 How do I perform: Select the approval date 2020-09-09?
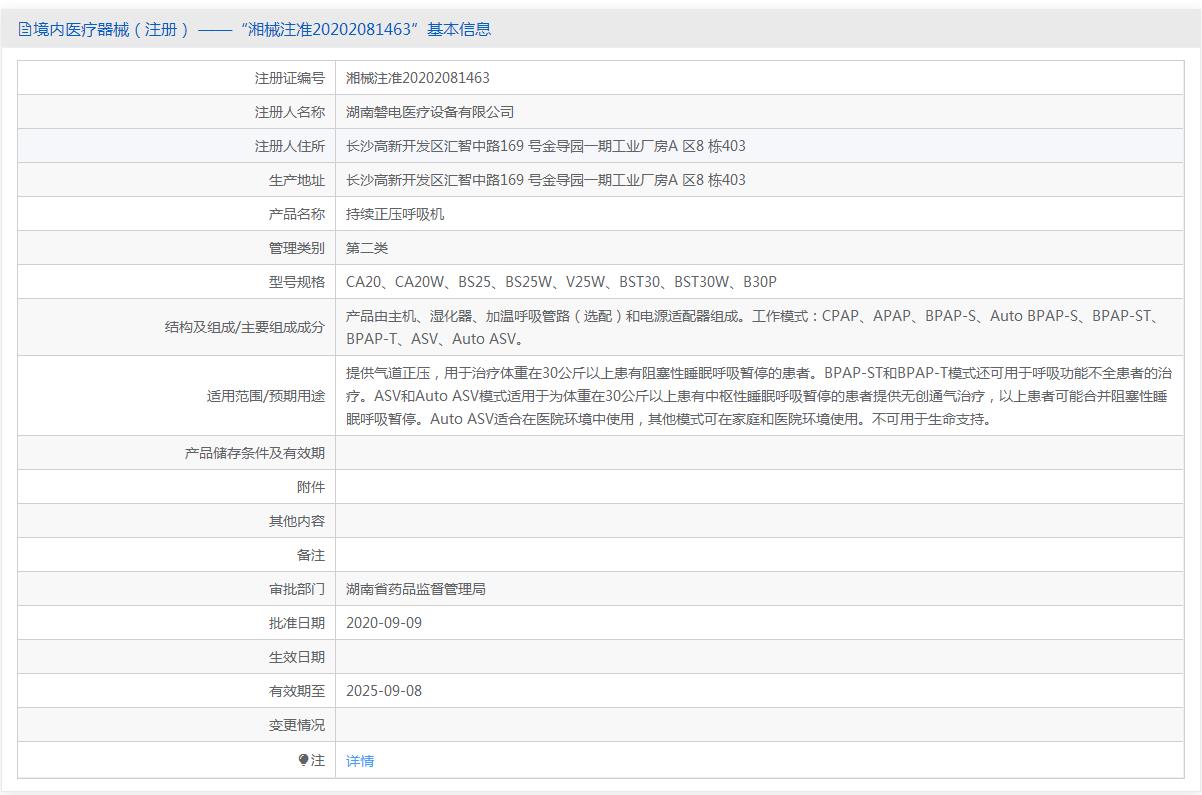pos(384,623)
